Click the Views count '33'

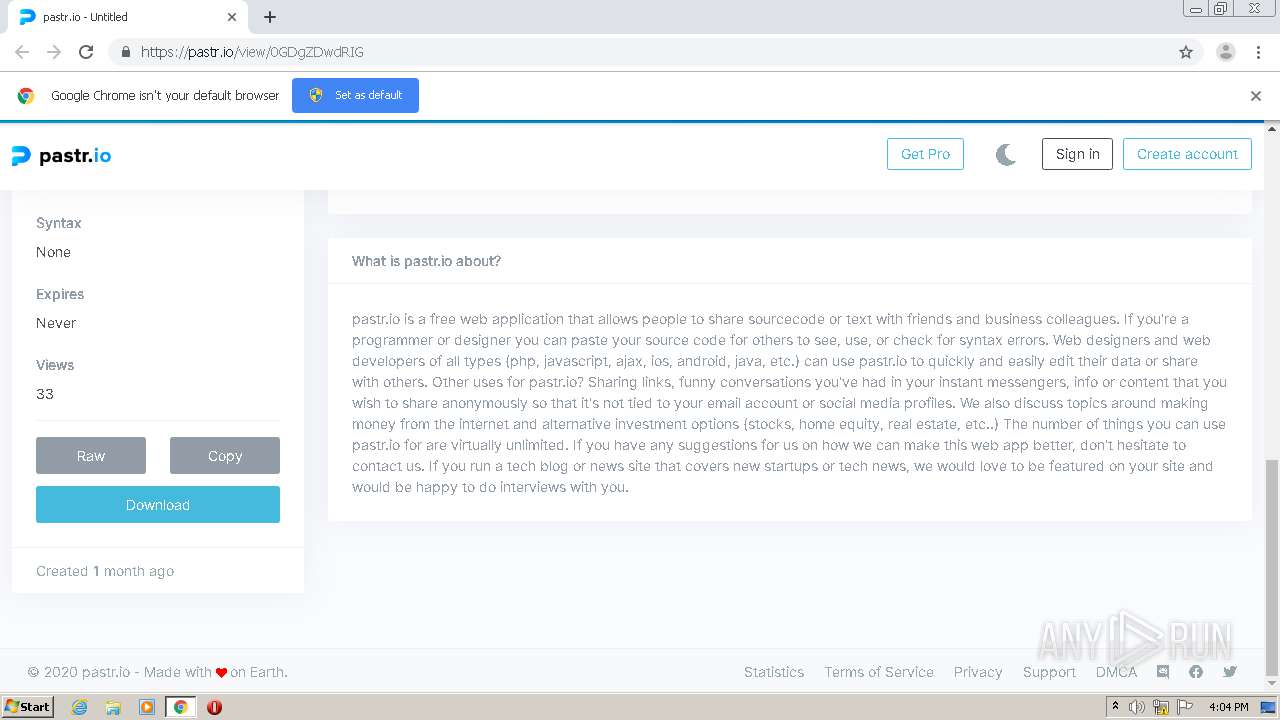[x=45, y=394]
